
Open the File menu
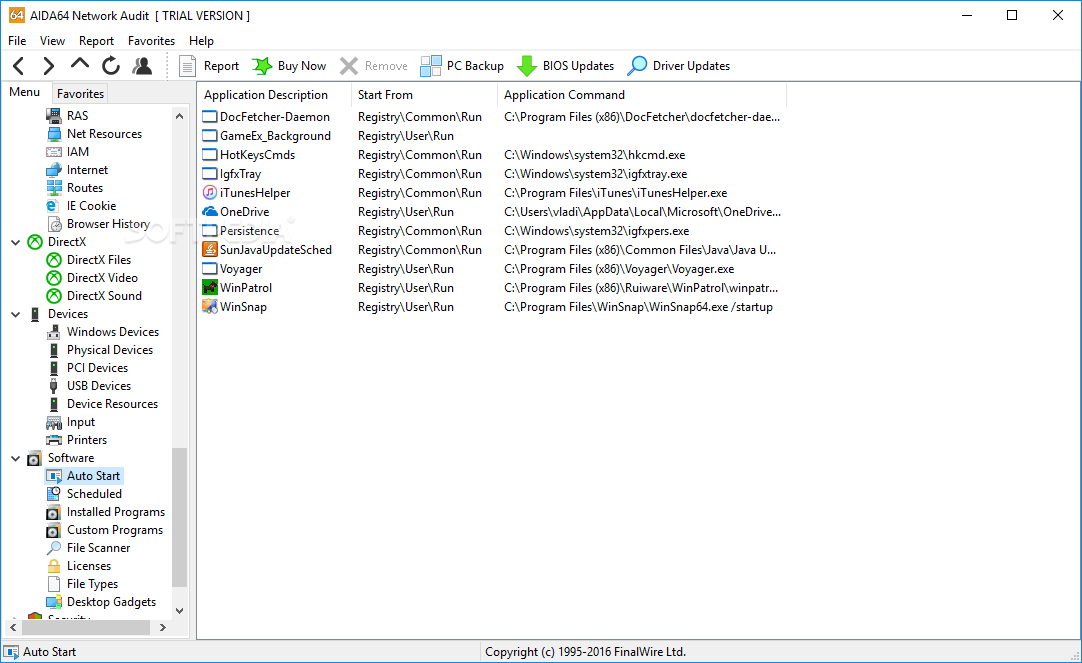(17, 41)
